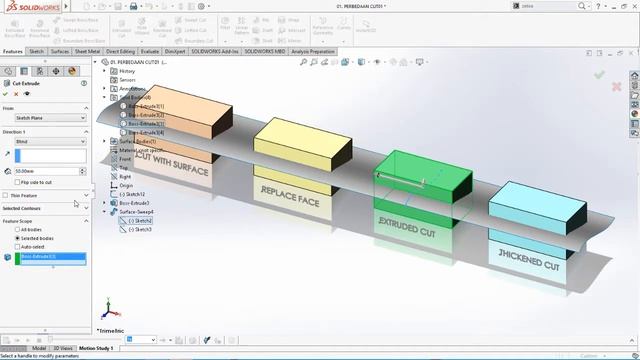640x360 pixels.
Task: Click the SOLIDWORKS logo button
Action: point(33,7)
